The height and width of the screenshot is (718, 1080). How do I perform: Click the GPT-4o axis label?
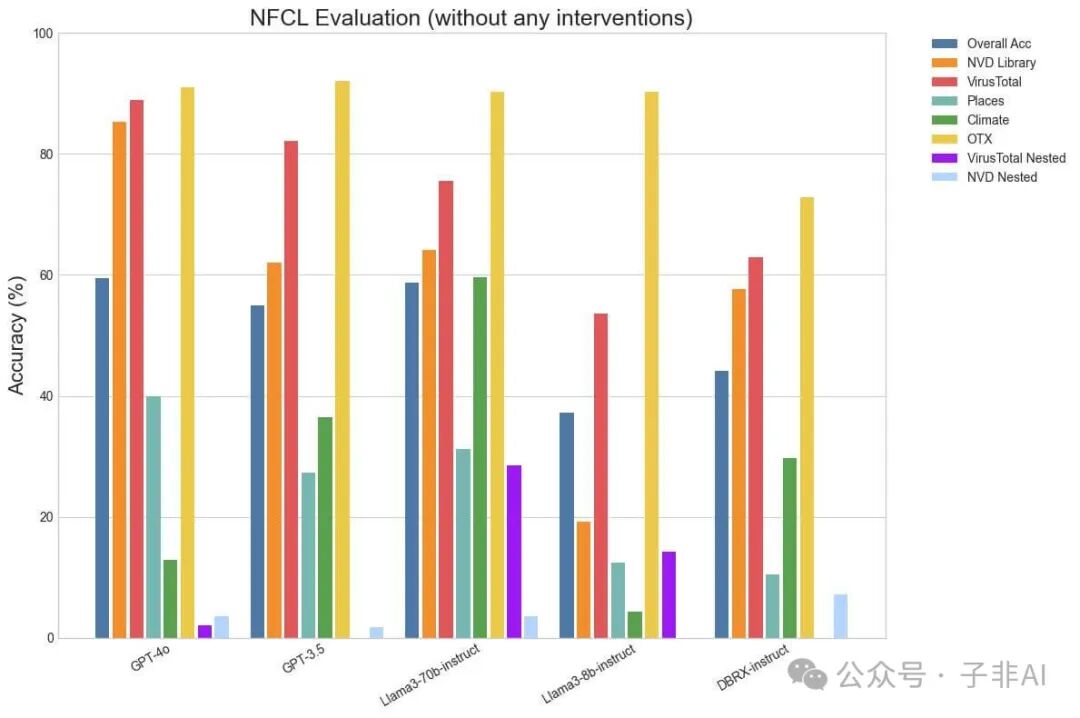[149, 658]
